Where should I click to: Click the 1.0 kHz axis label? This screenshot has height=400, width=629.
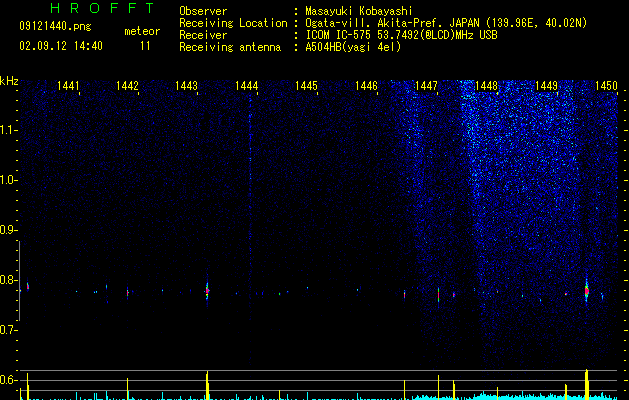coord(8,181)
